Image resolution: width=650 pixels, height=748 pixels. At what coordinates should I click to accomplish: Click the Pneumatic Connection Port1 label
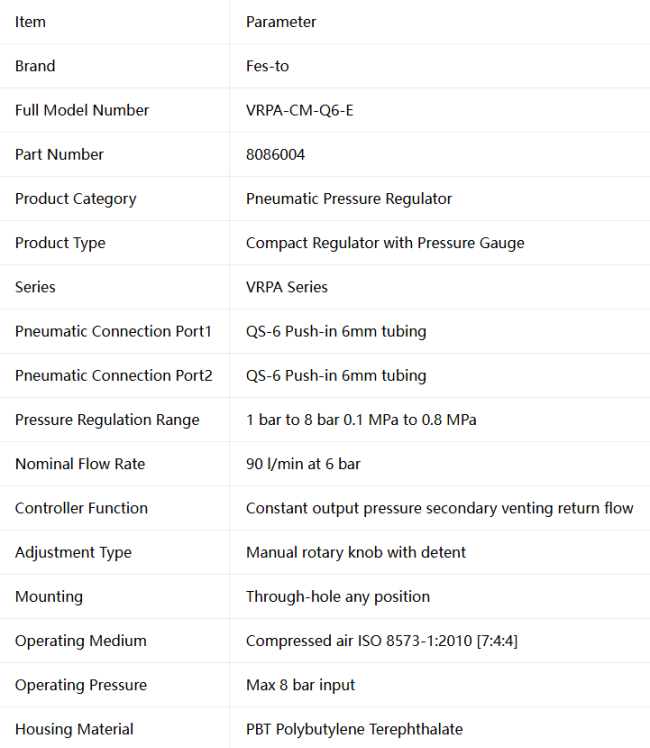point(113,332)
